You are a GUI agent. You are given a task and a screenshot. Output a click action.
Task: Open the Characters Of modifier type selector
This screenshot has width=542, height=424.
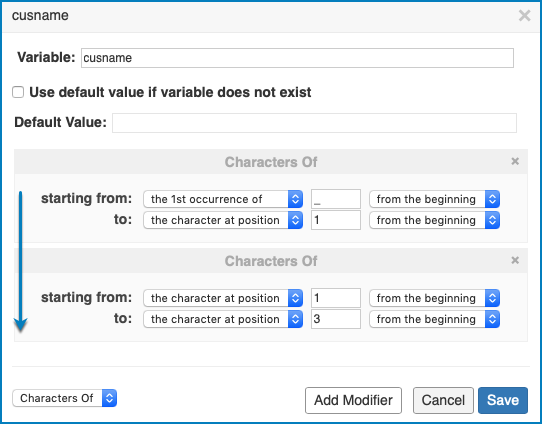(x=65, y=398)
